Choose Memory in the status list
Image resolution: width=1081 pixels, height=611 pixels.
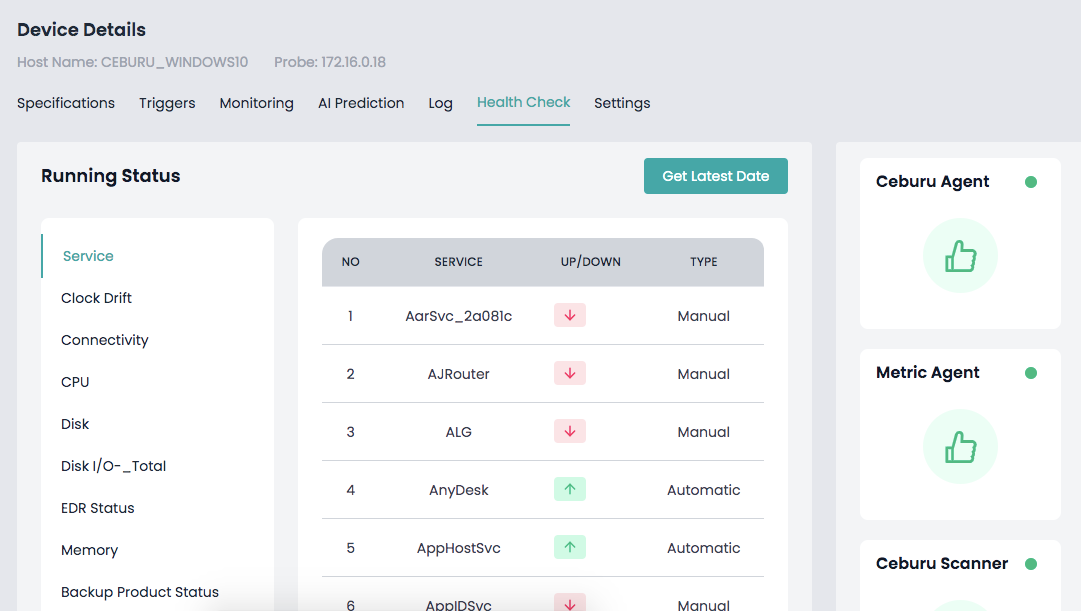point(89,550)
